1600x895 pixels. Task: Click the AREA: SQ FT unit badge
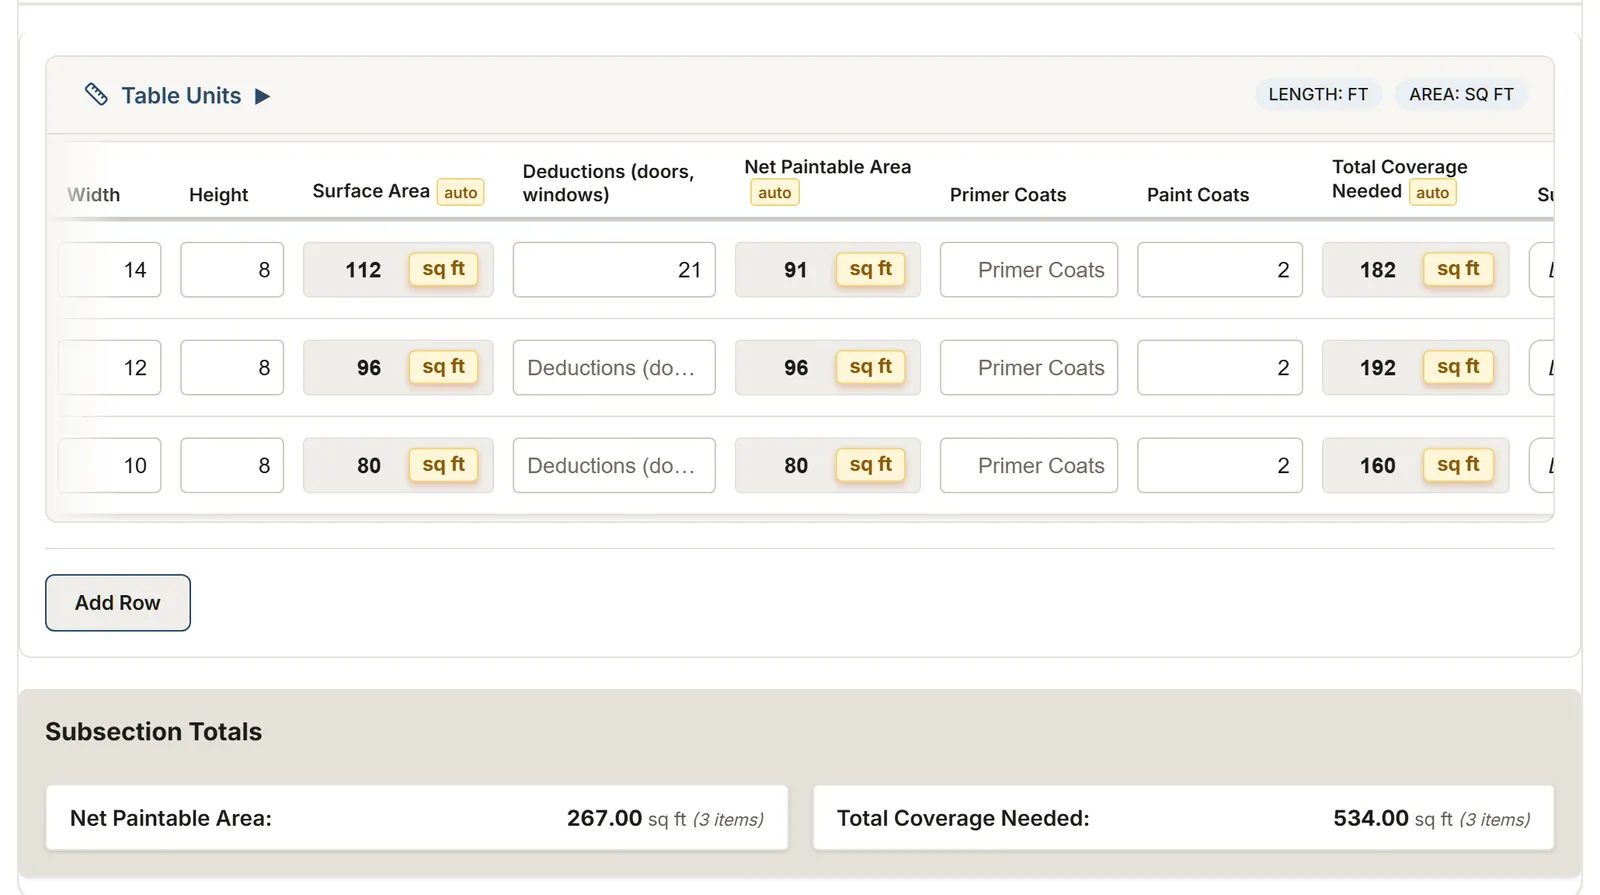(1461, 94)
